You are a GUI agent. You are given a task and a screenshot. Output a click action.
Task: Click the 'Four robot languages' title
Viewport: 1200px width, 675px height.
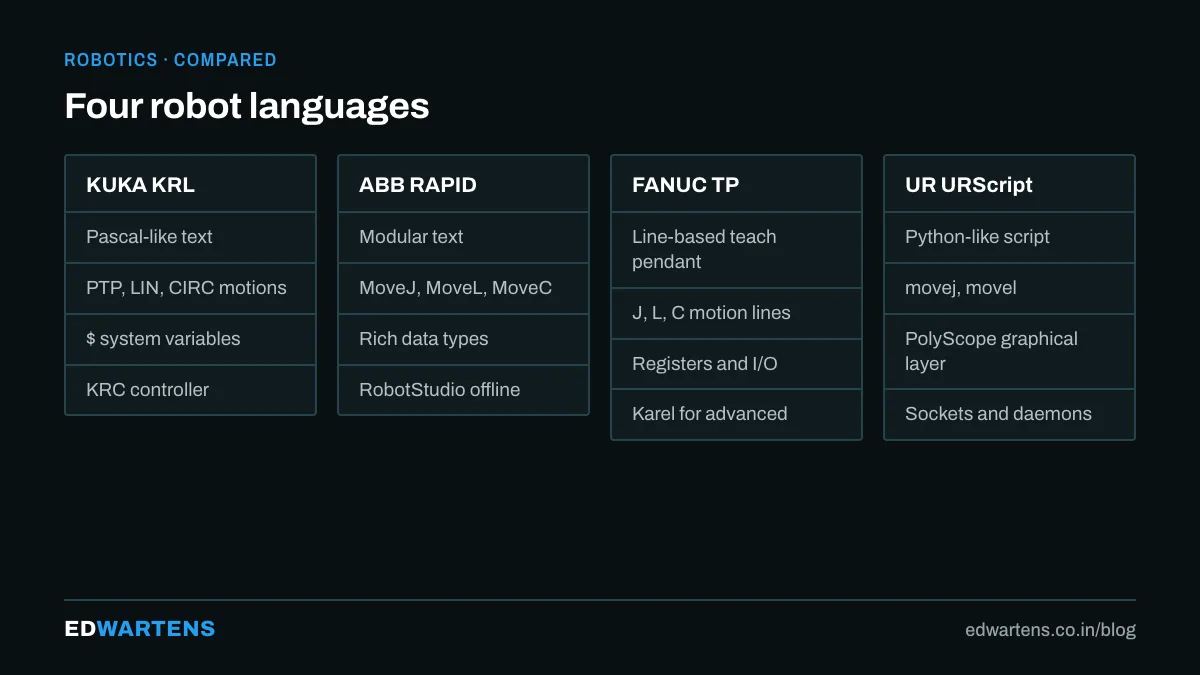click(x=246, y=106)
